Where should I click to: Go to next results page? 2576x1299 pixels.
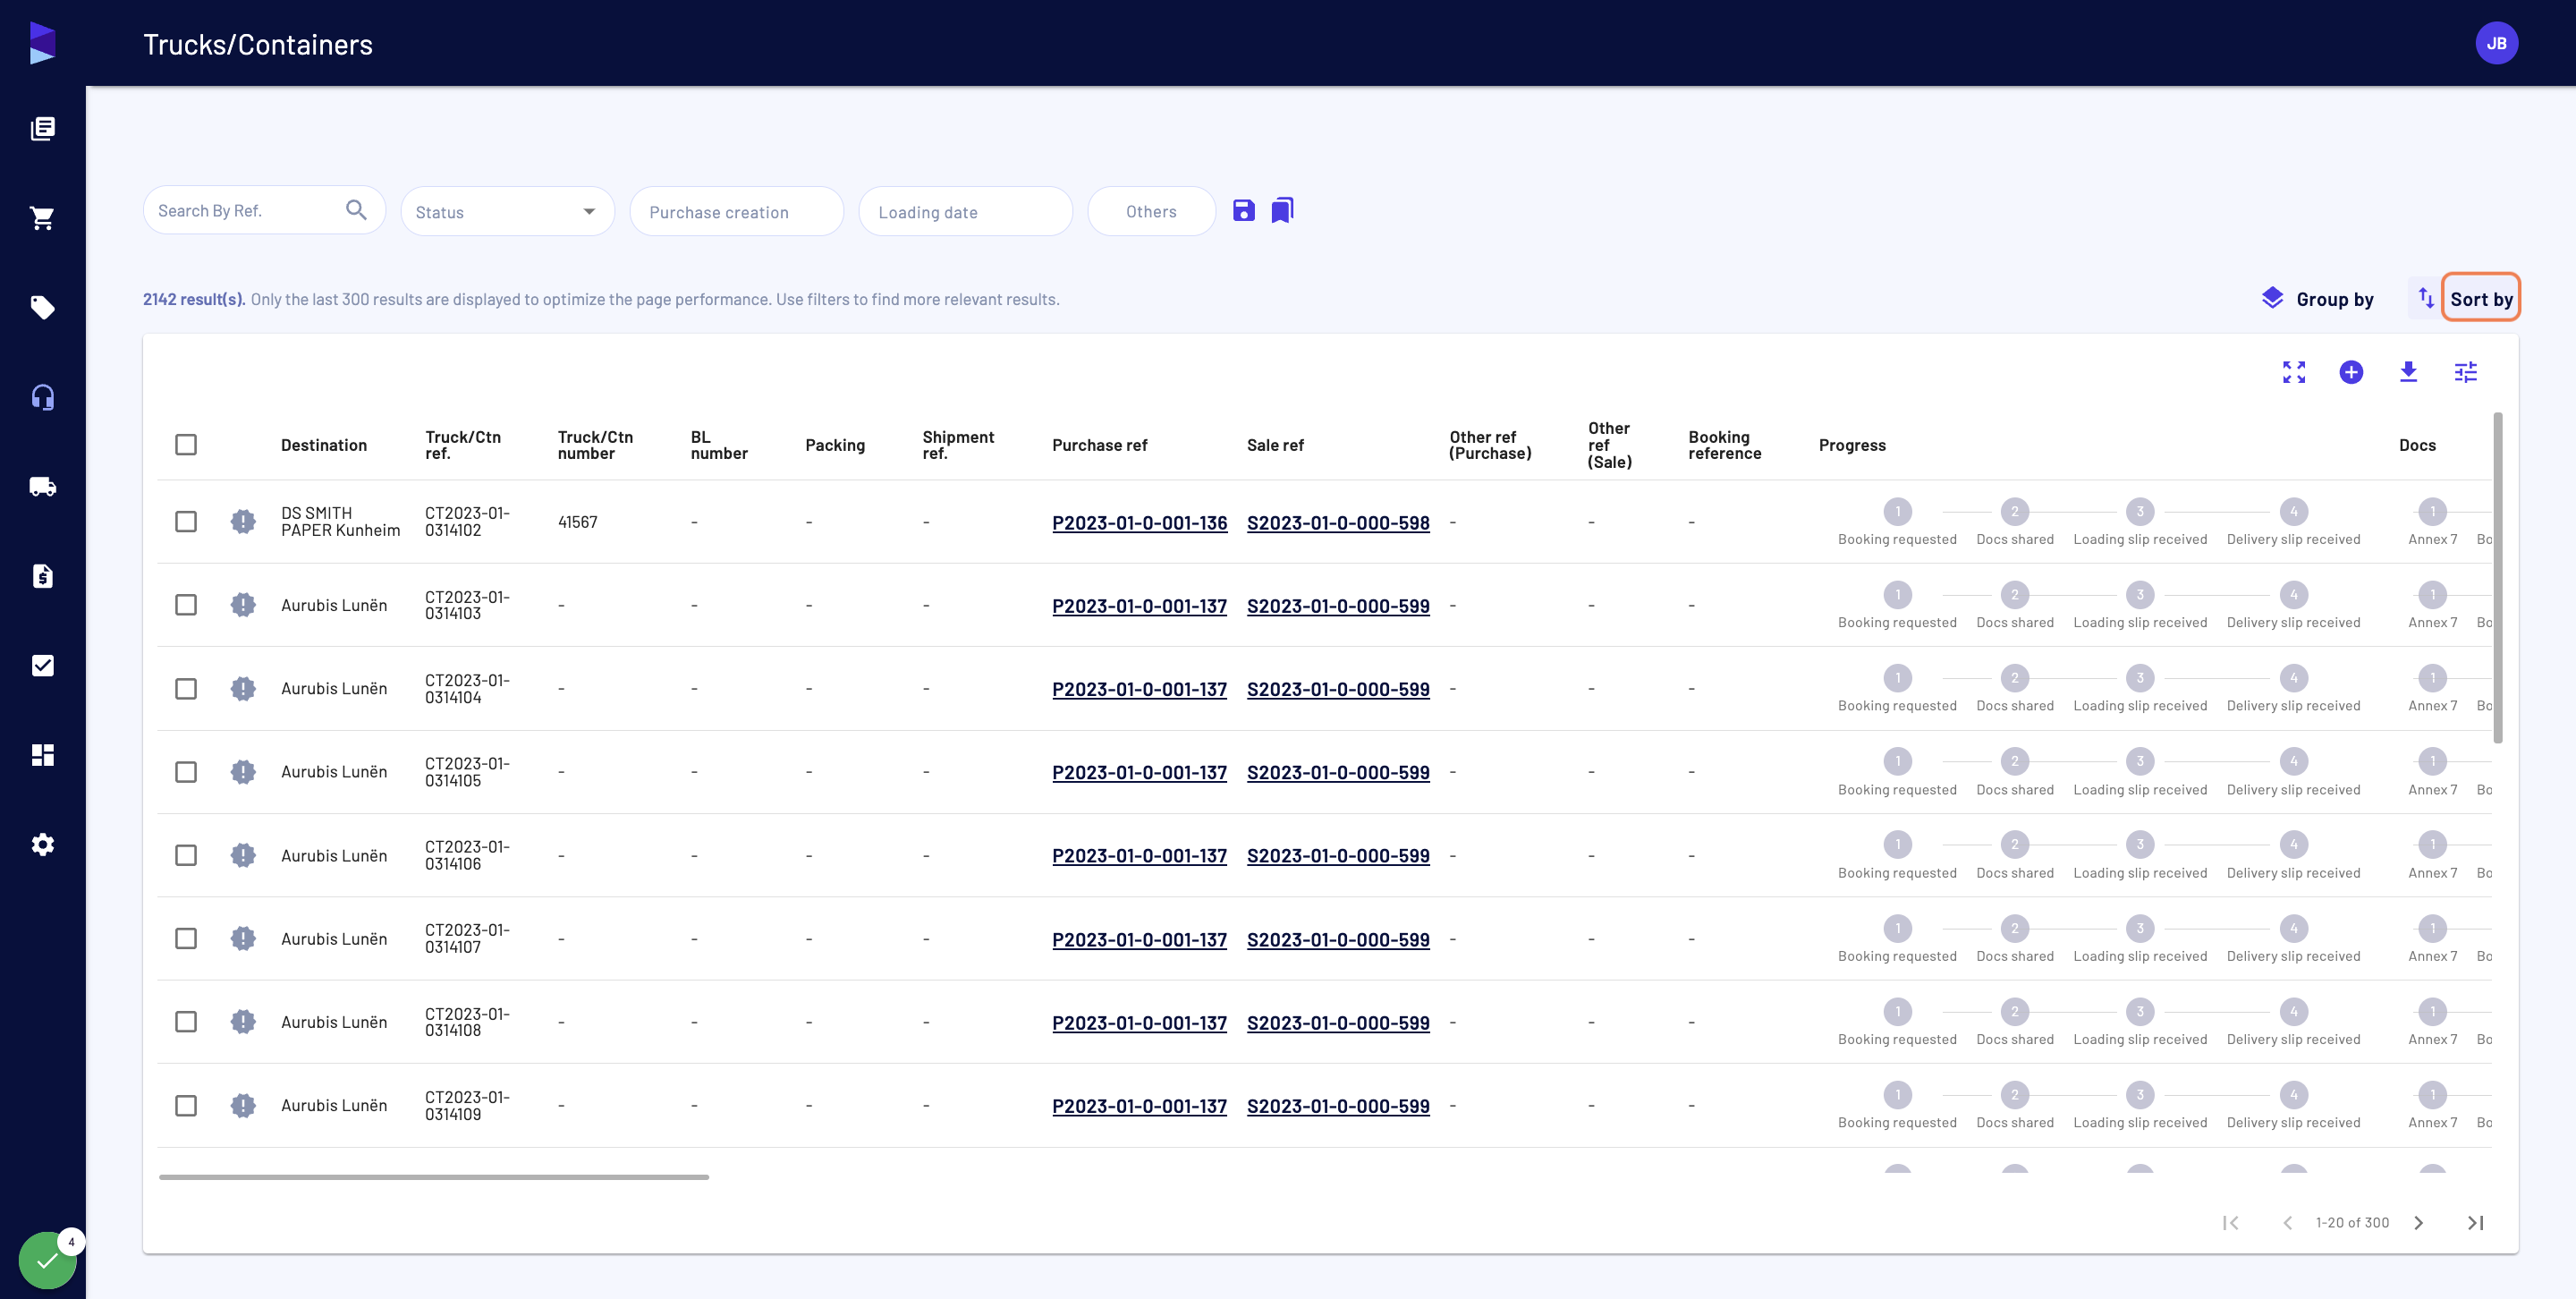(2419, 1223)
